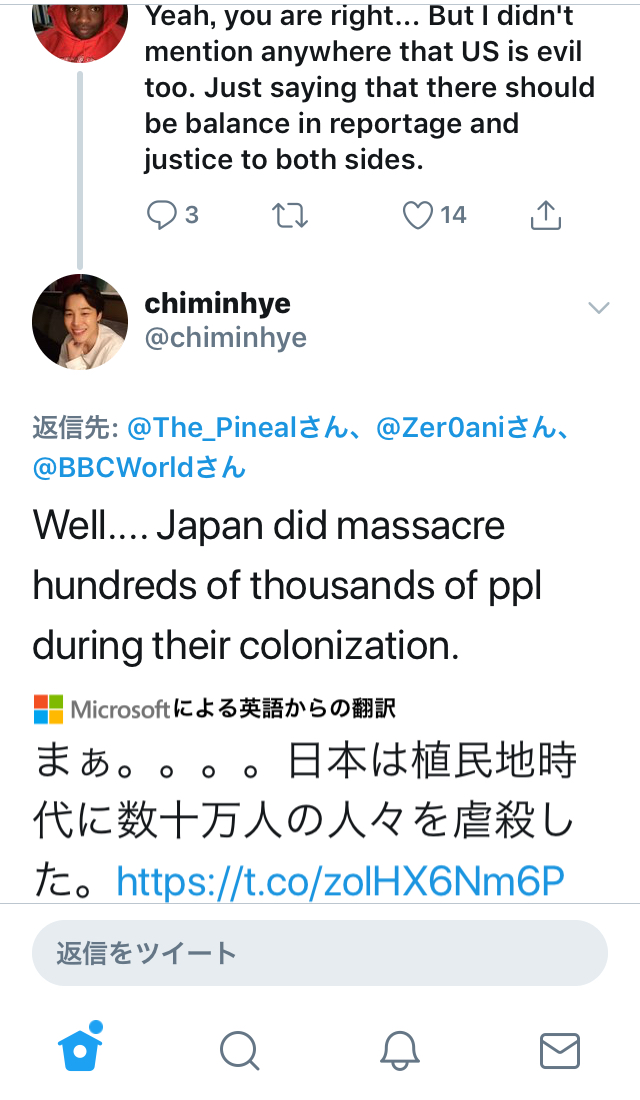Like the tweet with 14 likes
The image size is (640, 1100).
[x=418, y=215]
